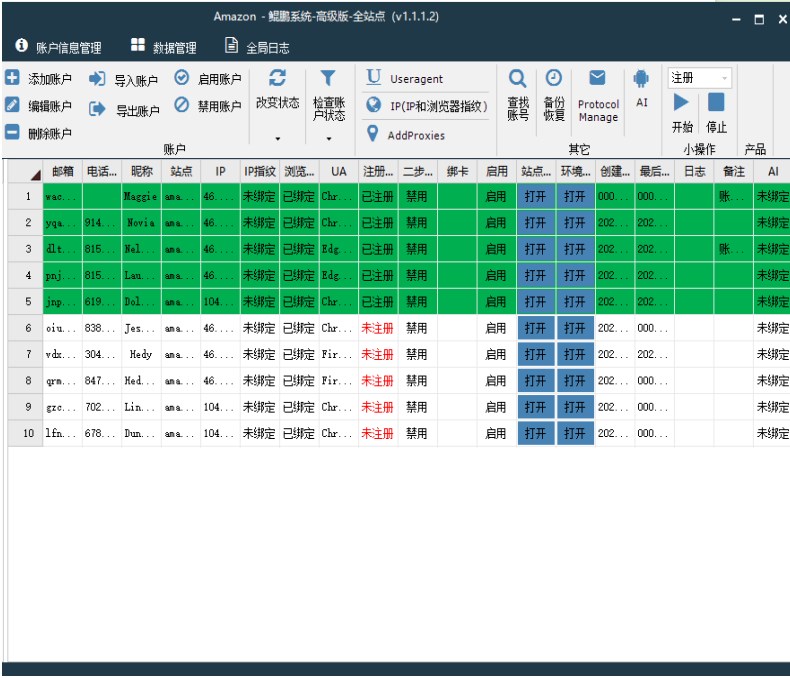Sort by the 绑卡 column header

tap(457, 171)
